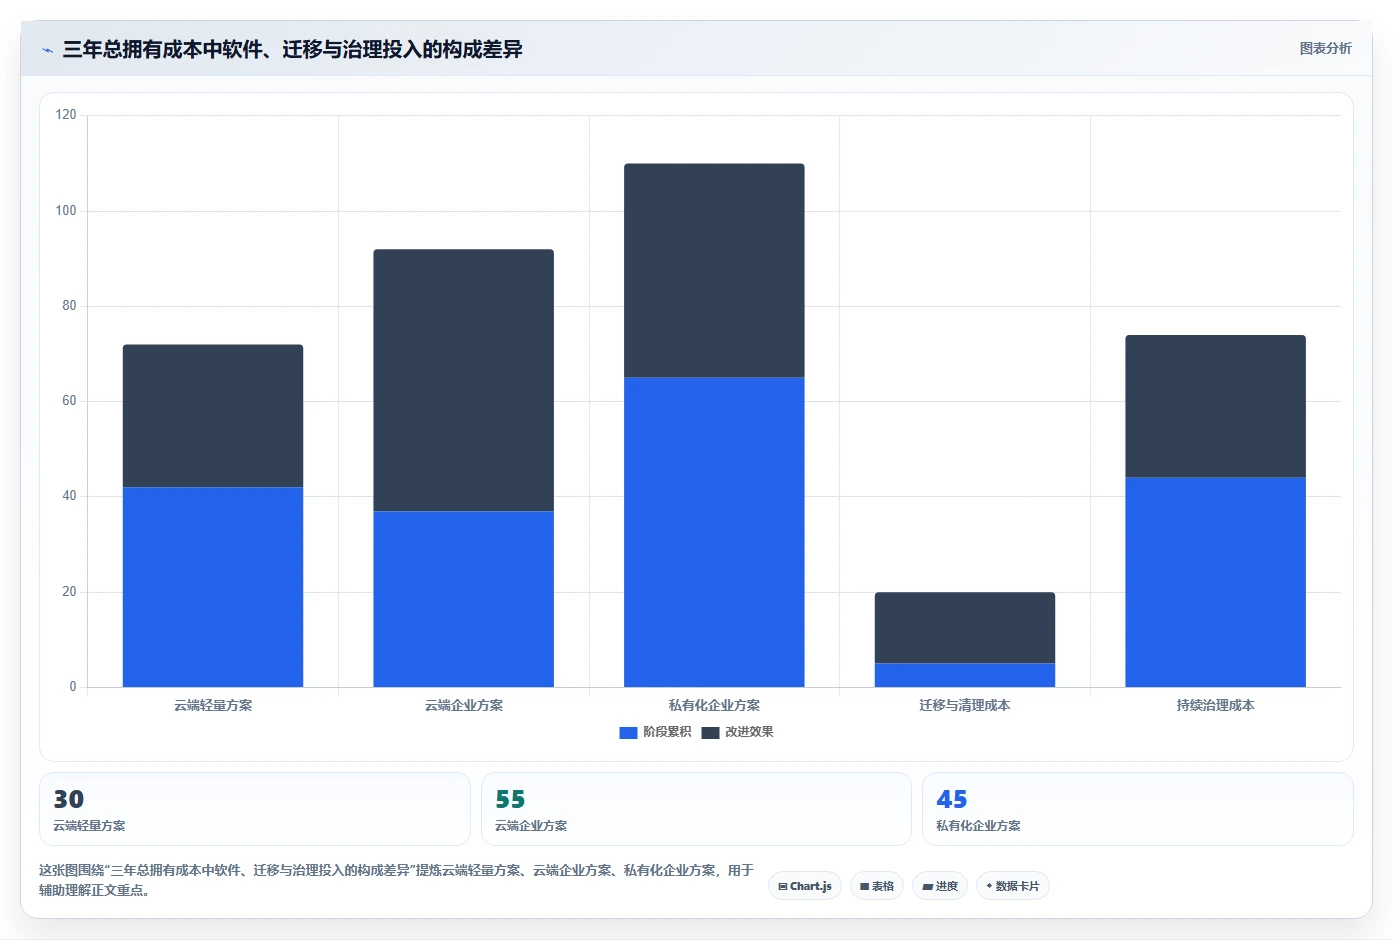Click the blue bar segment for 持续治理成本

click(1215, 582)
